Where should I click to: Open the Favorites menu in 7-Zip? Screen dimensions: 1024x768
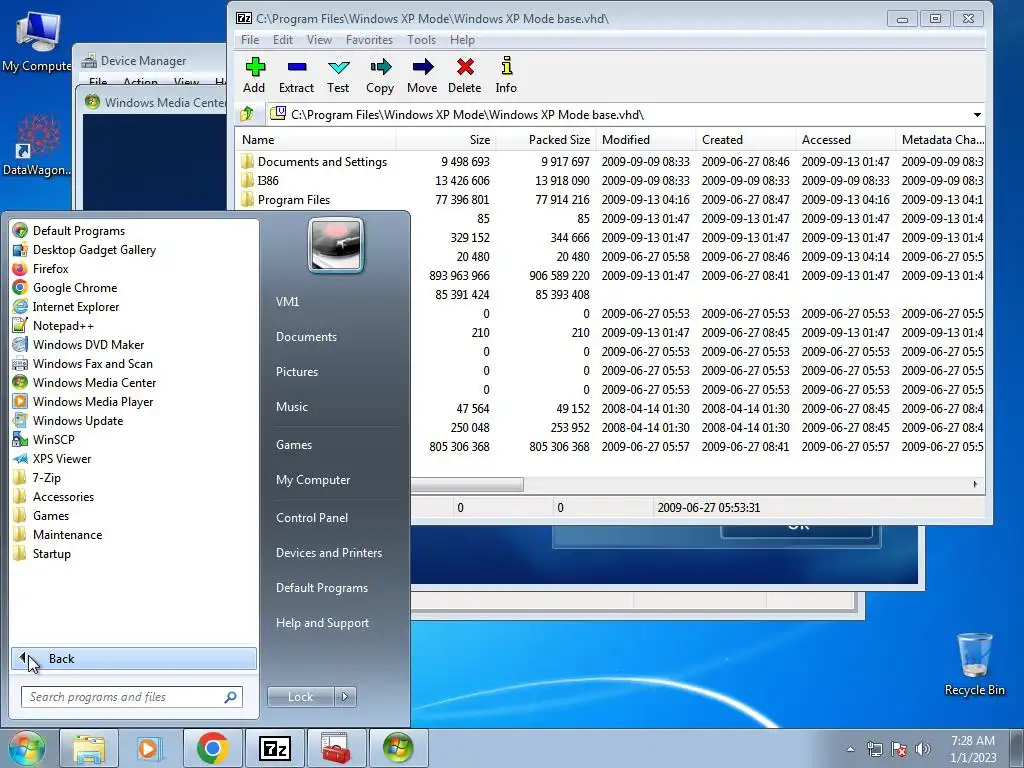pos(369,40)
